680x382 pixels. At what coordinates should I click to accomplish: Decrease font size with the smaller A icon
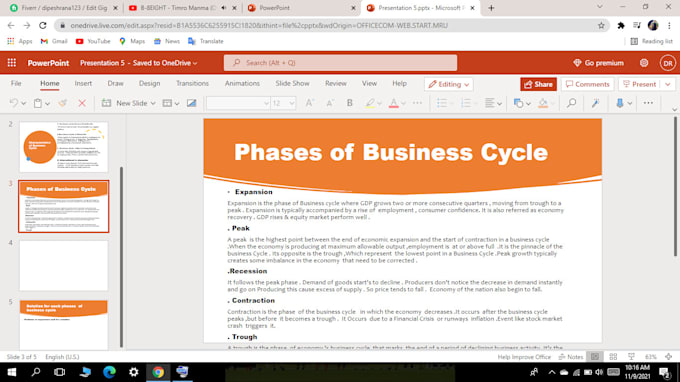point(330,103)
